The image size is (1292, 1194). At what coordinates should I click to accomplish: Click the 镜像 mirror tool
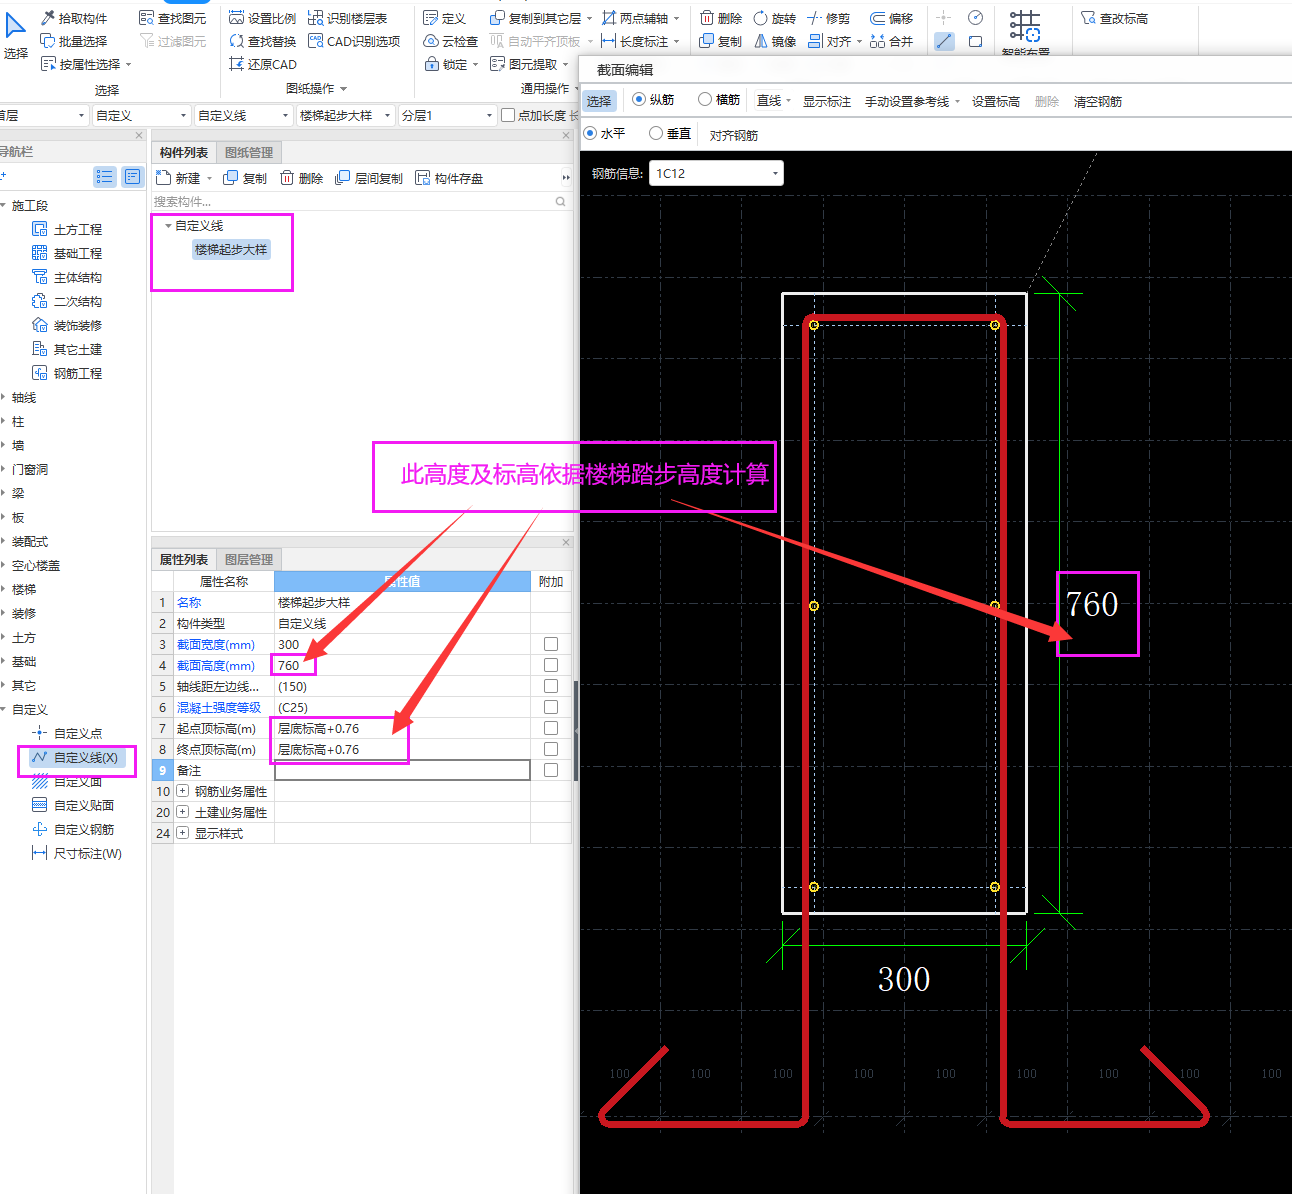coord(775,41)
